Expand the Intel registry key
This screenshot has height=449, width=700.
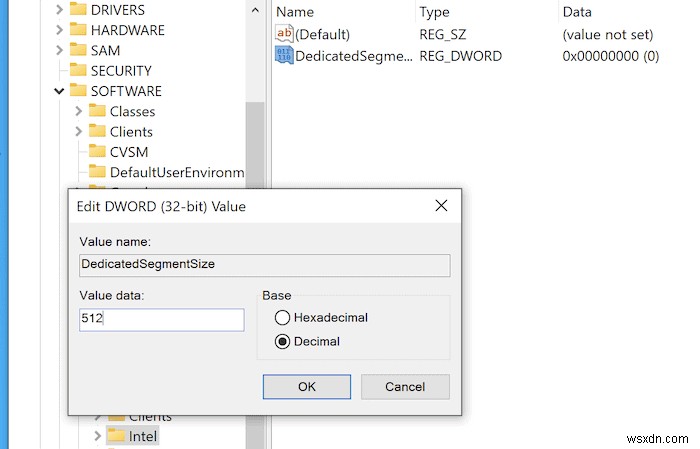click(97, 436)
